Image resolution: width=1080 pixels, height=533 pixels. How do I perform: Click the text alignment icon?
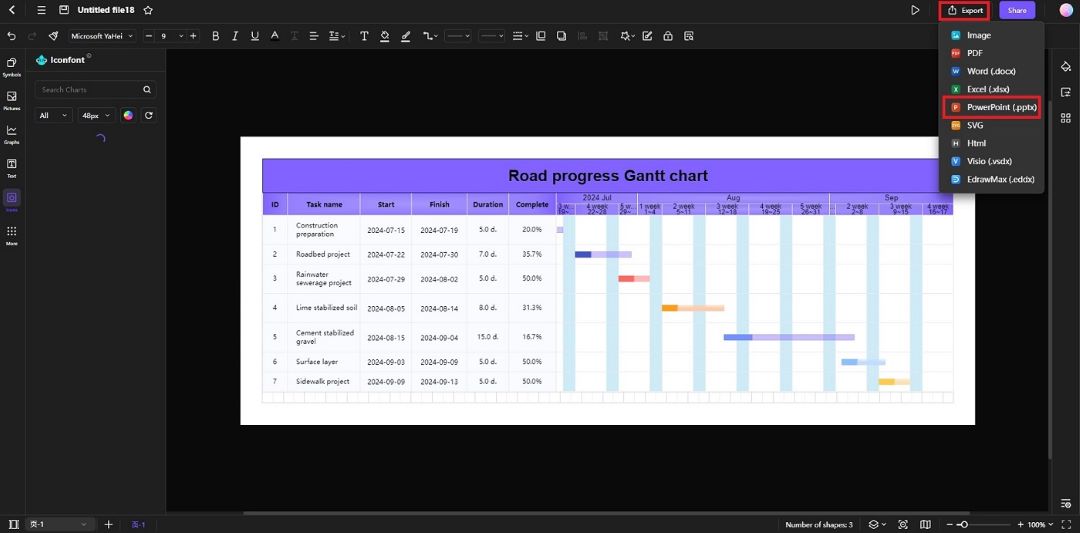[x=313, y=36]
